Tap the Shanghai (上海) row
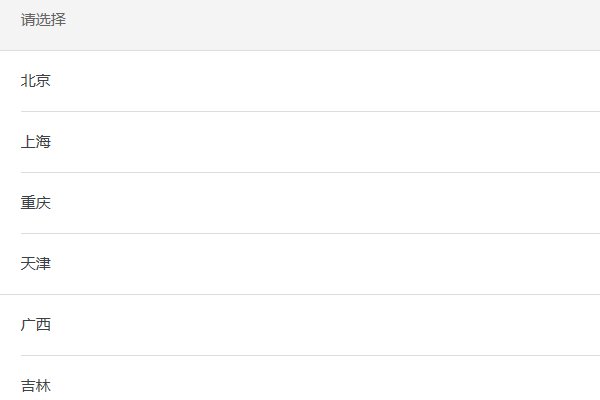This screenshot has height=400, width=600. pyautogui.click(x=300, y=142)
